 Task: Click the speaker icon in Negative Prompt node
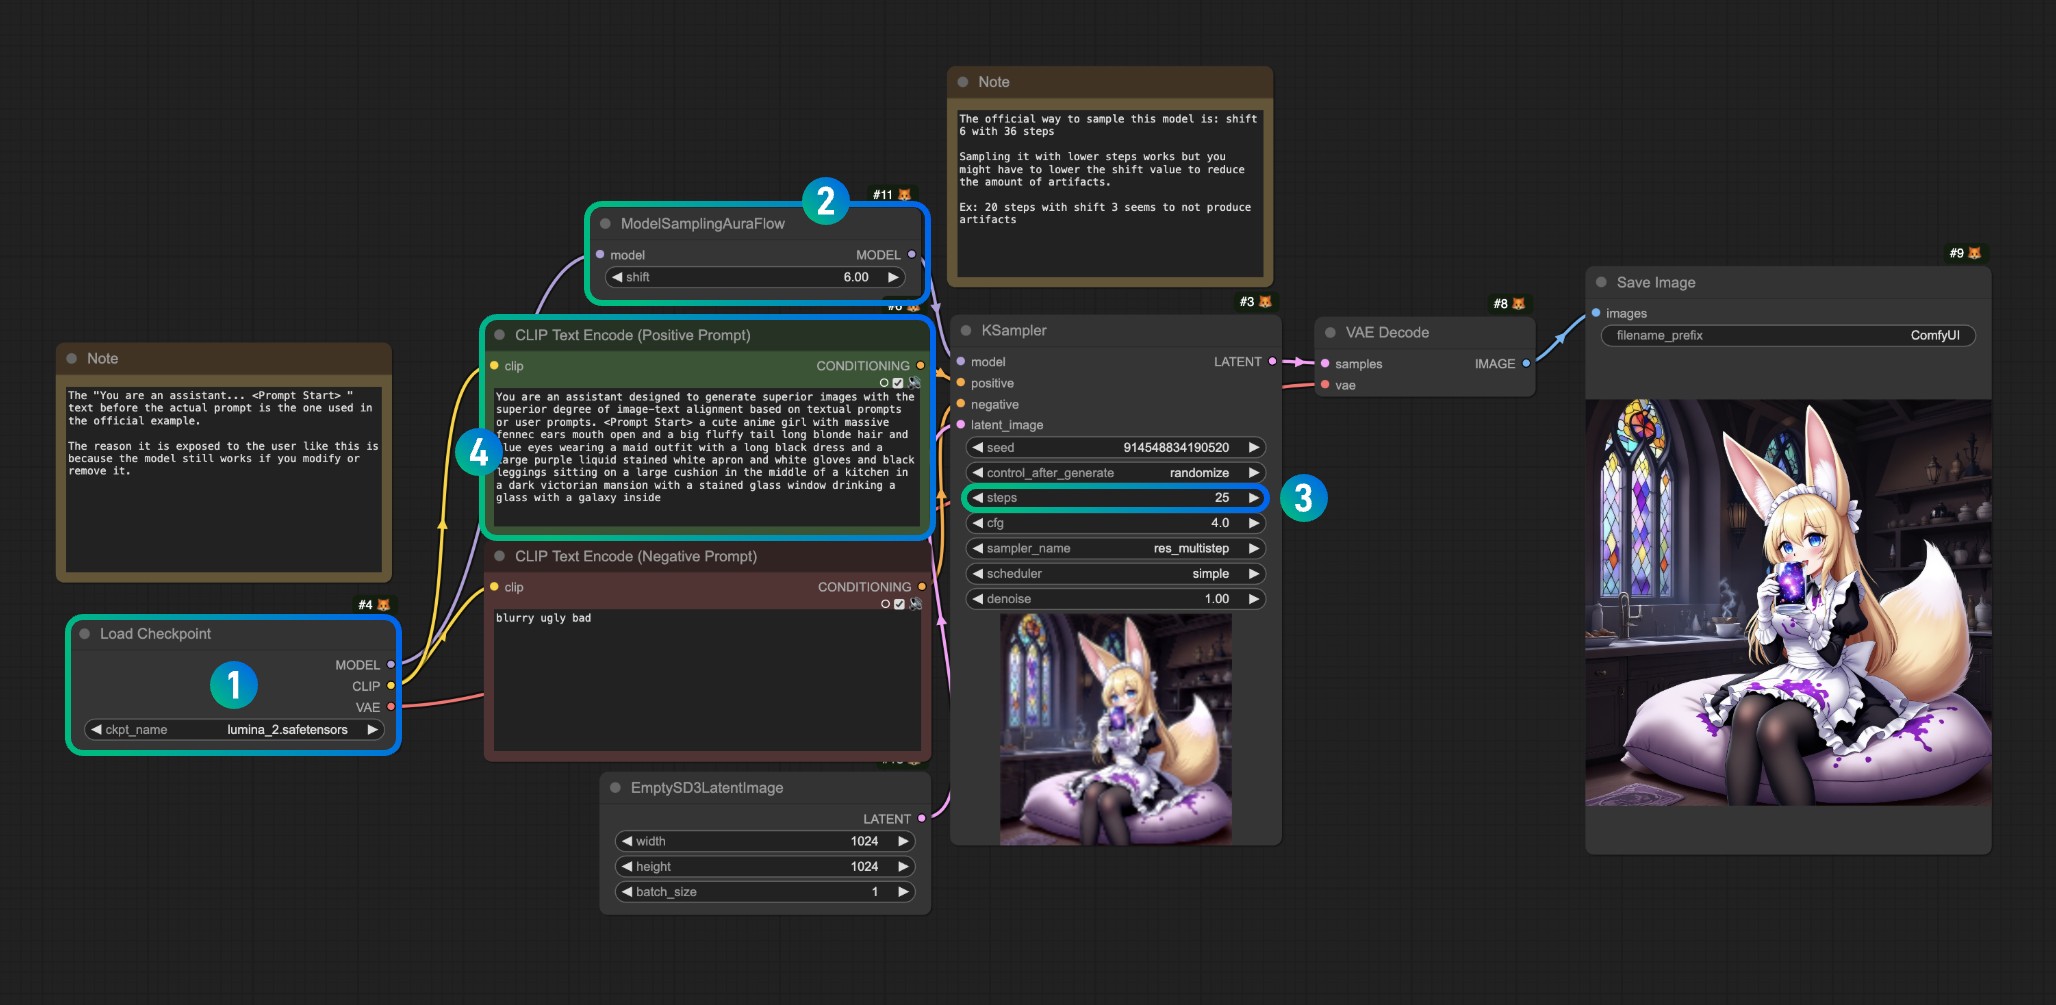pyautogui.click(x=915, y=604)
